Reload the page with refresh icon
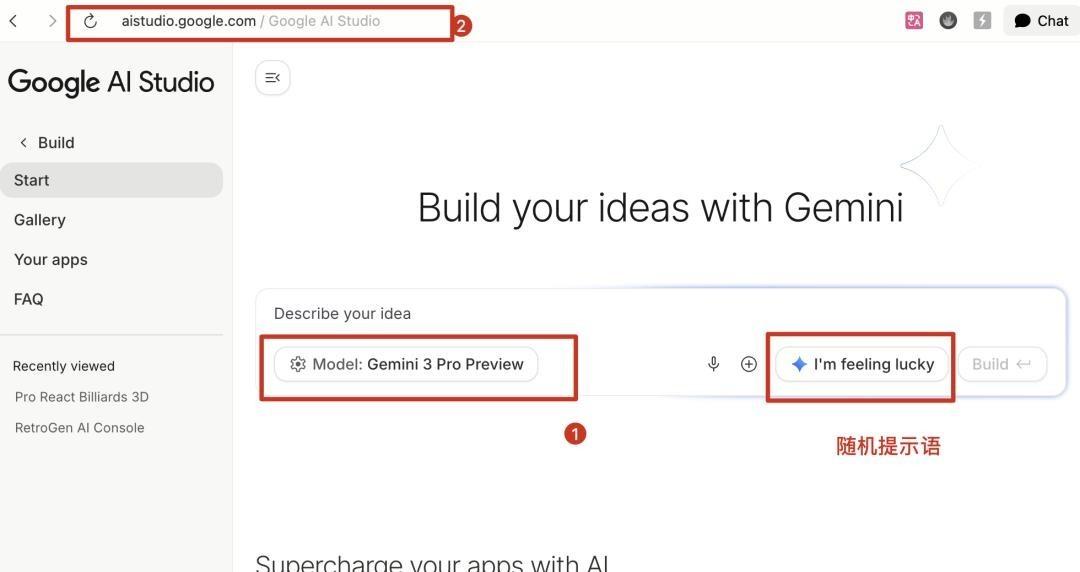Screen dimensions: 1080x572 click(90, 21)
